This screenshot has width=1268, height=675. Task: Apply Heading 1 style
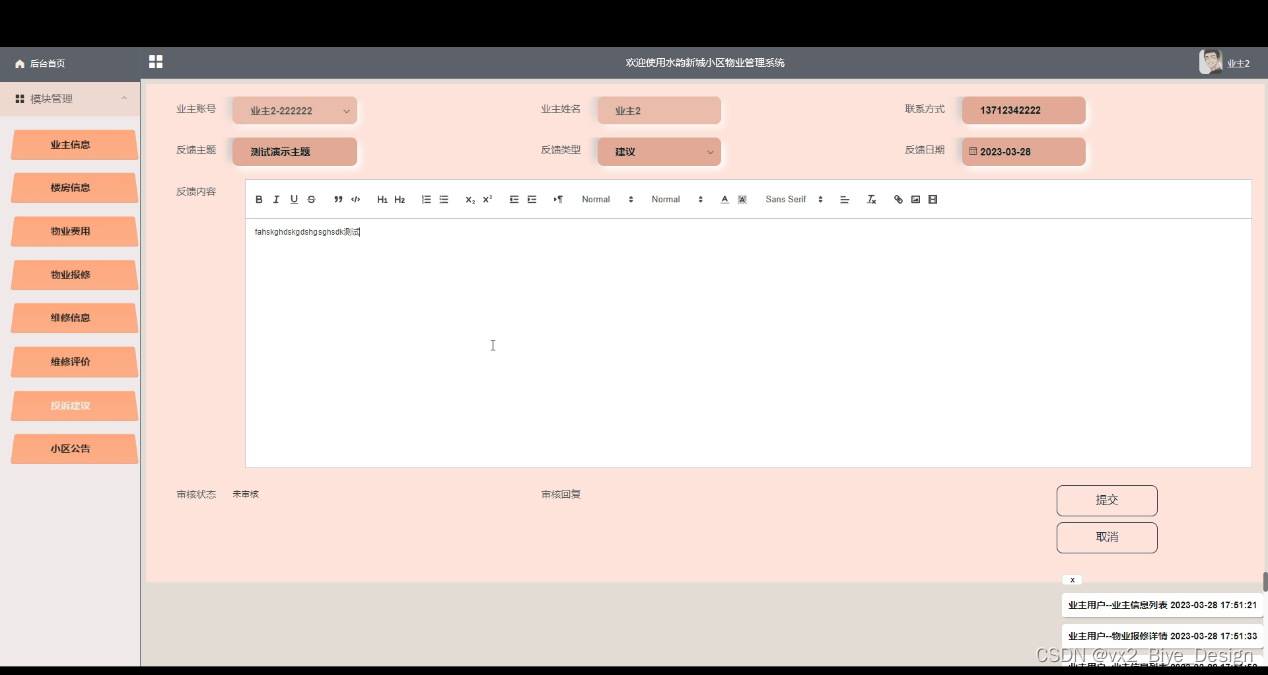(x=382, y=200)
